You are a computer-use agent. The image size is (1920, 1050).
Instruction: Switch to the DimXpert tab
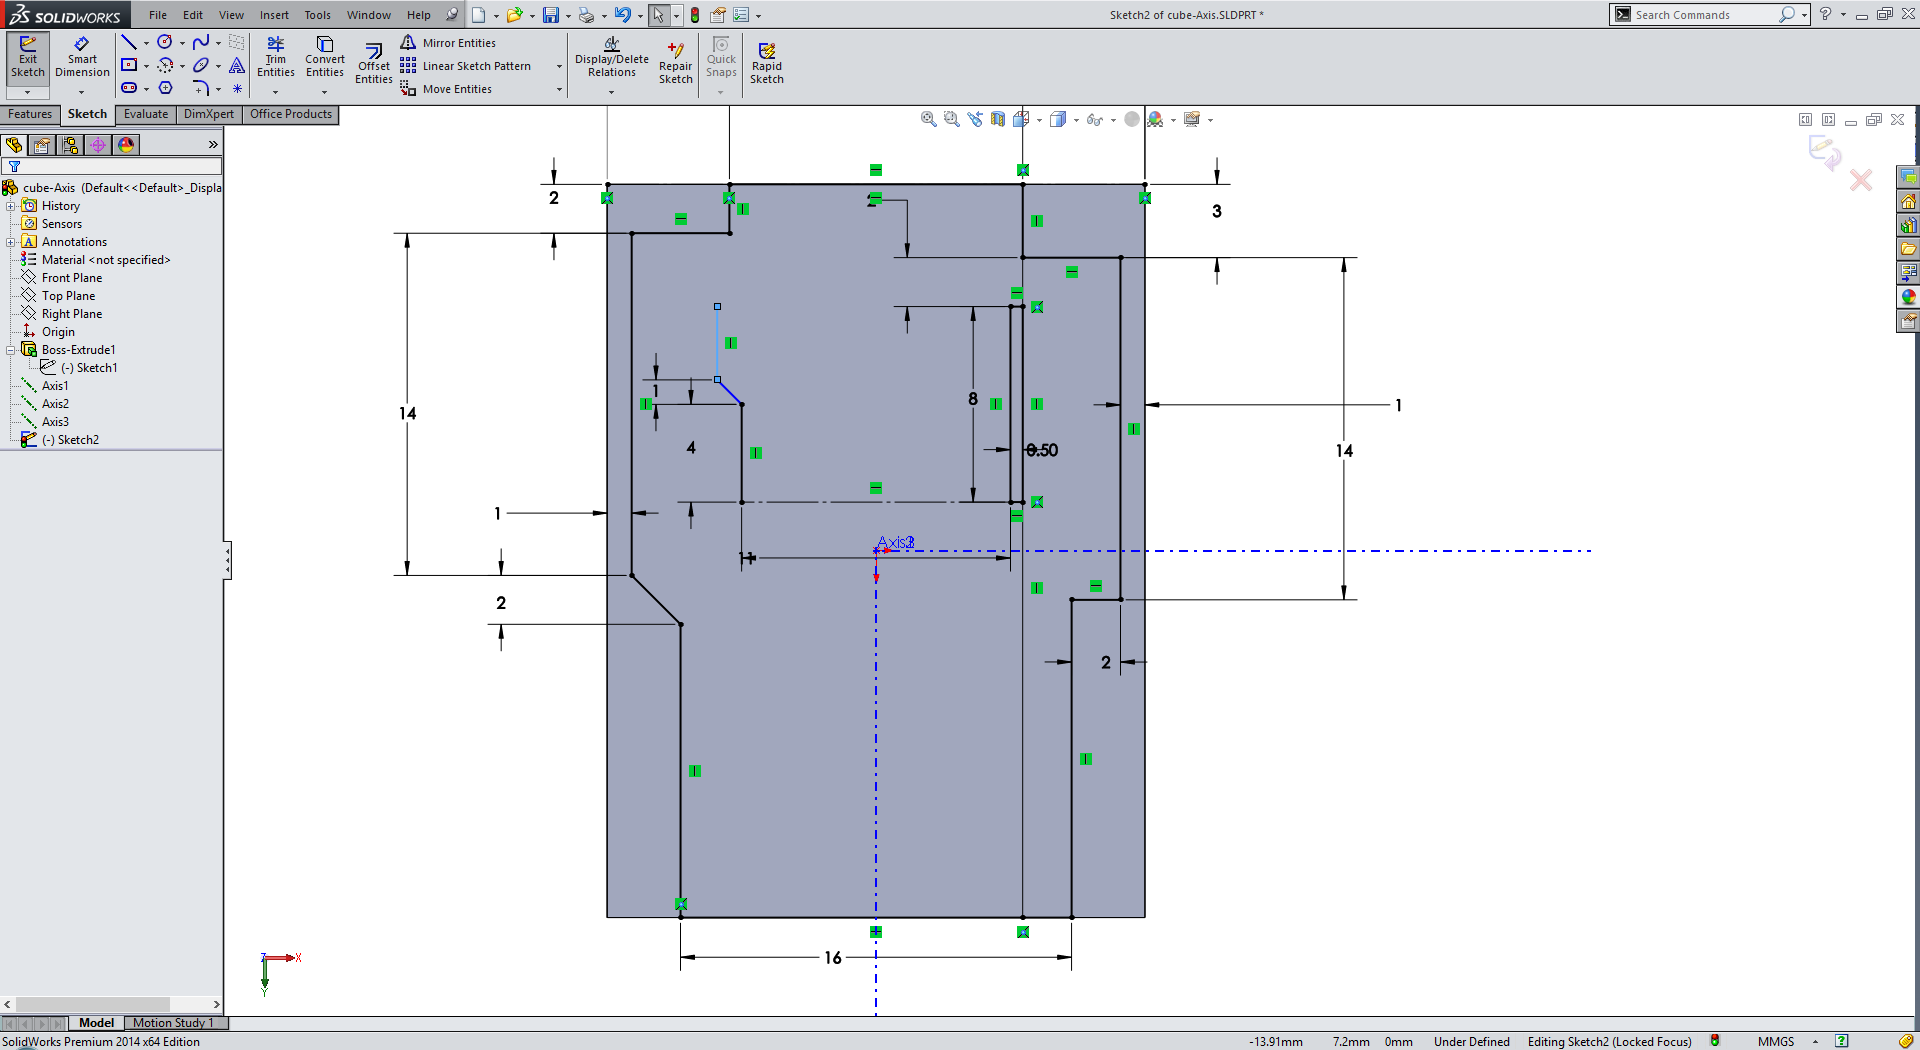[x=209, y=114]
